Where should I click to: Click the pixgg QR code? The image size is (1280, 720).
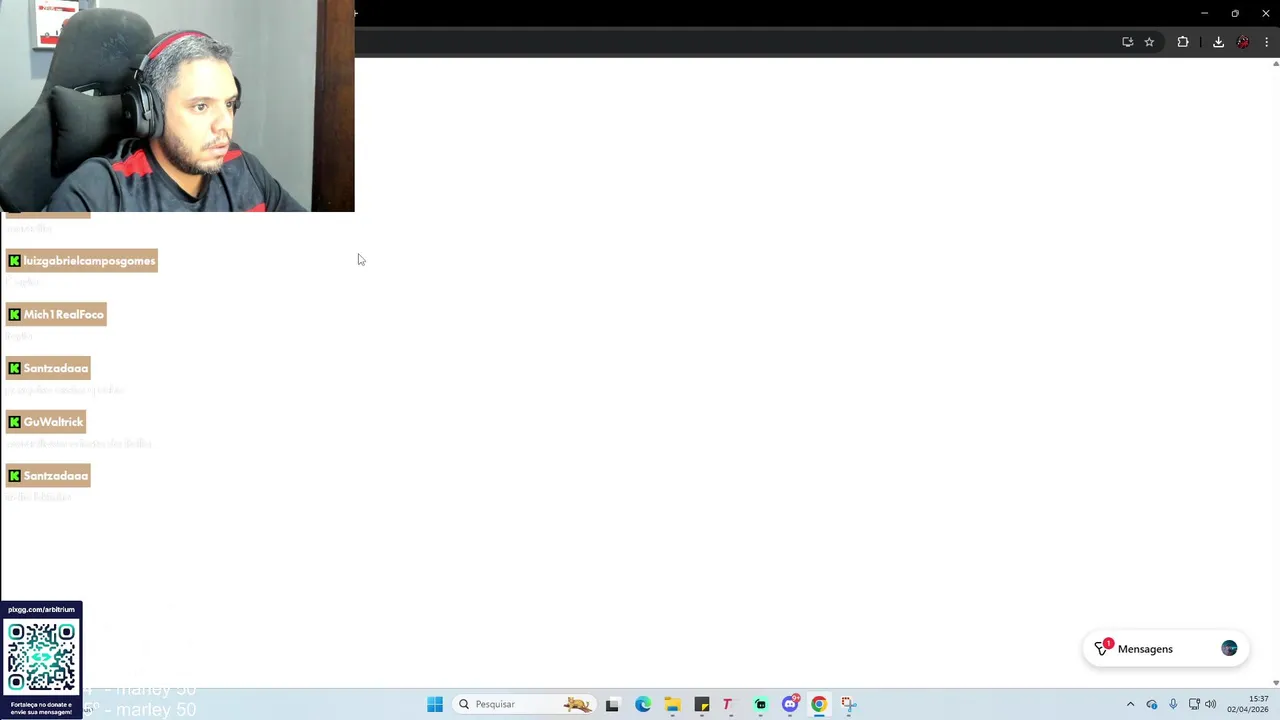(x=41, y=657)
